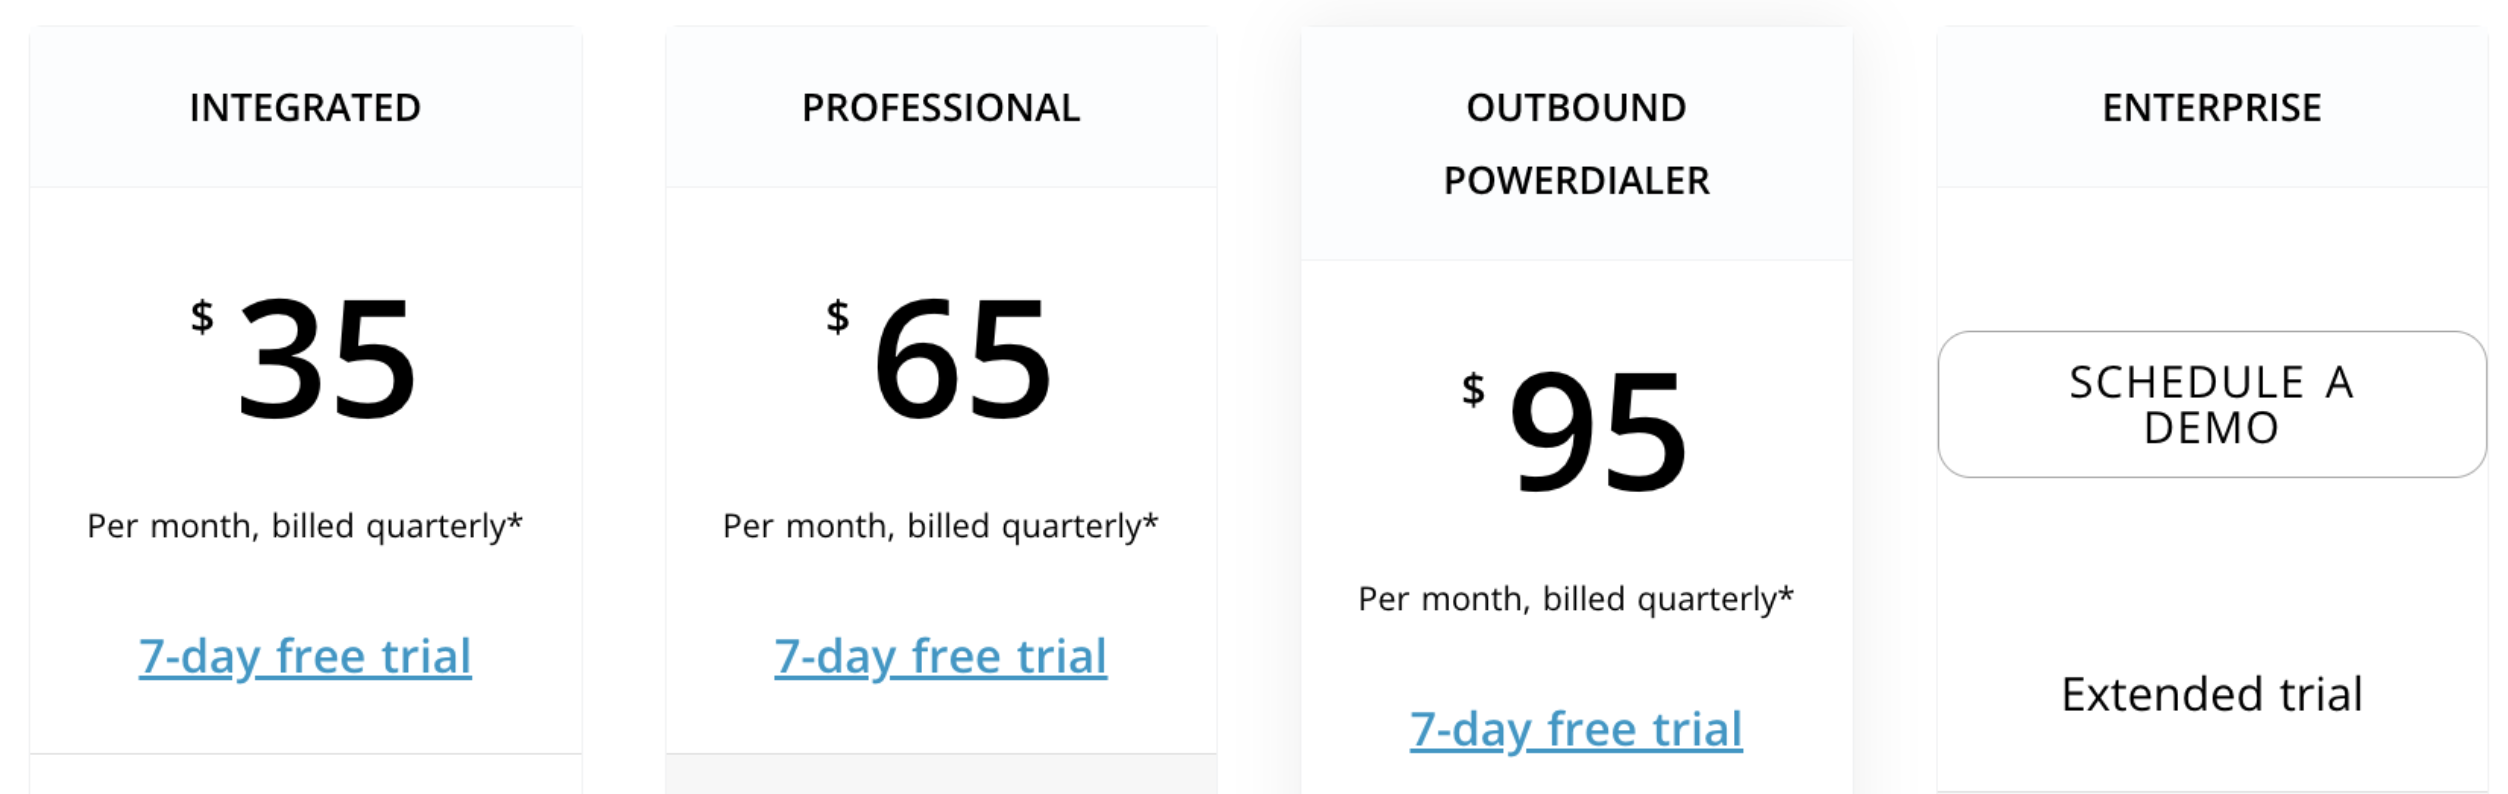Open the Professional plan's 7-day free trial
2508x794 pixels.
coord(940,657)
